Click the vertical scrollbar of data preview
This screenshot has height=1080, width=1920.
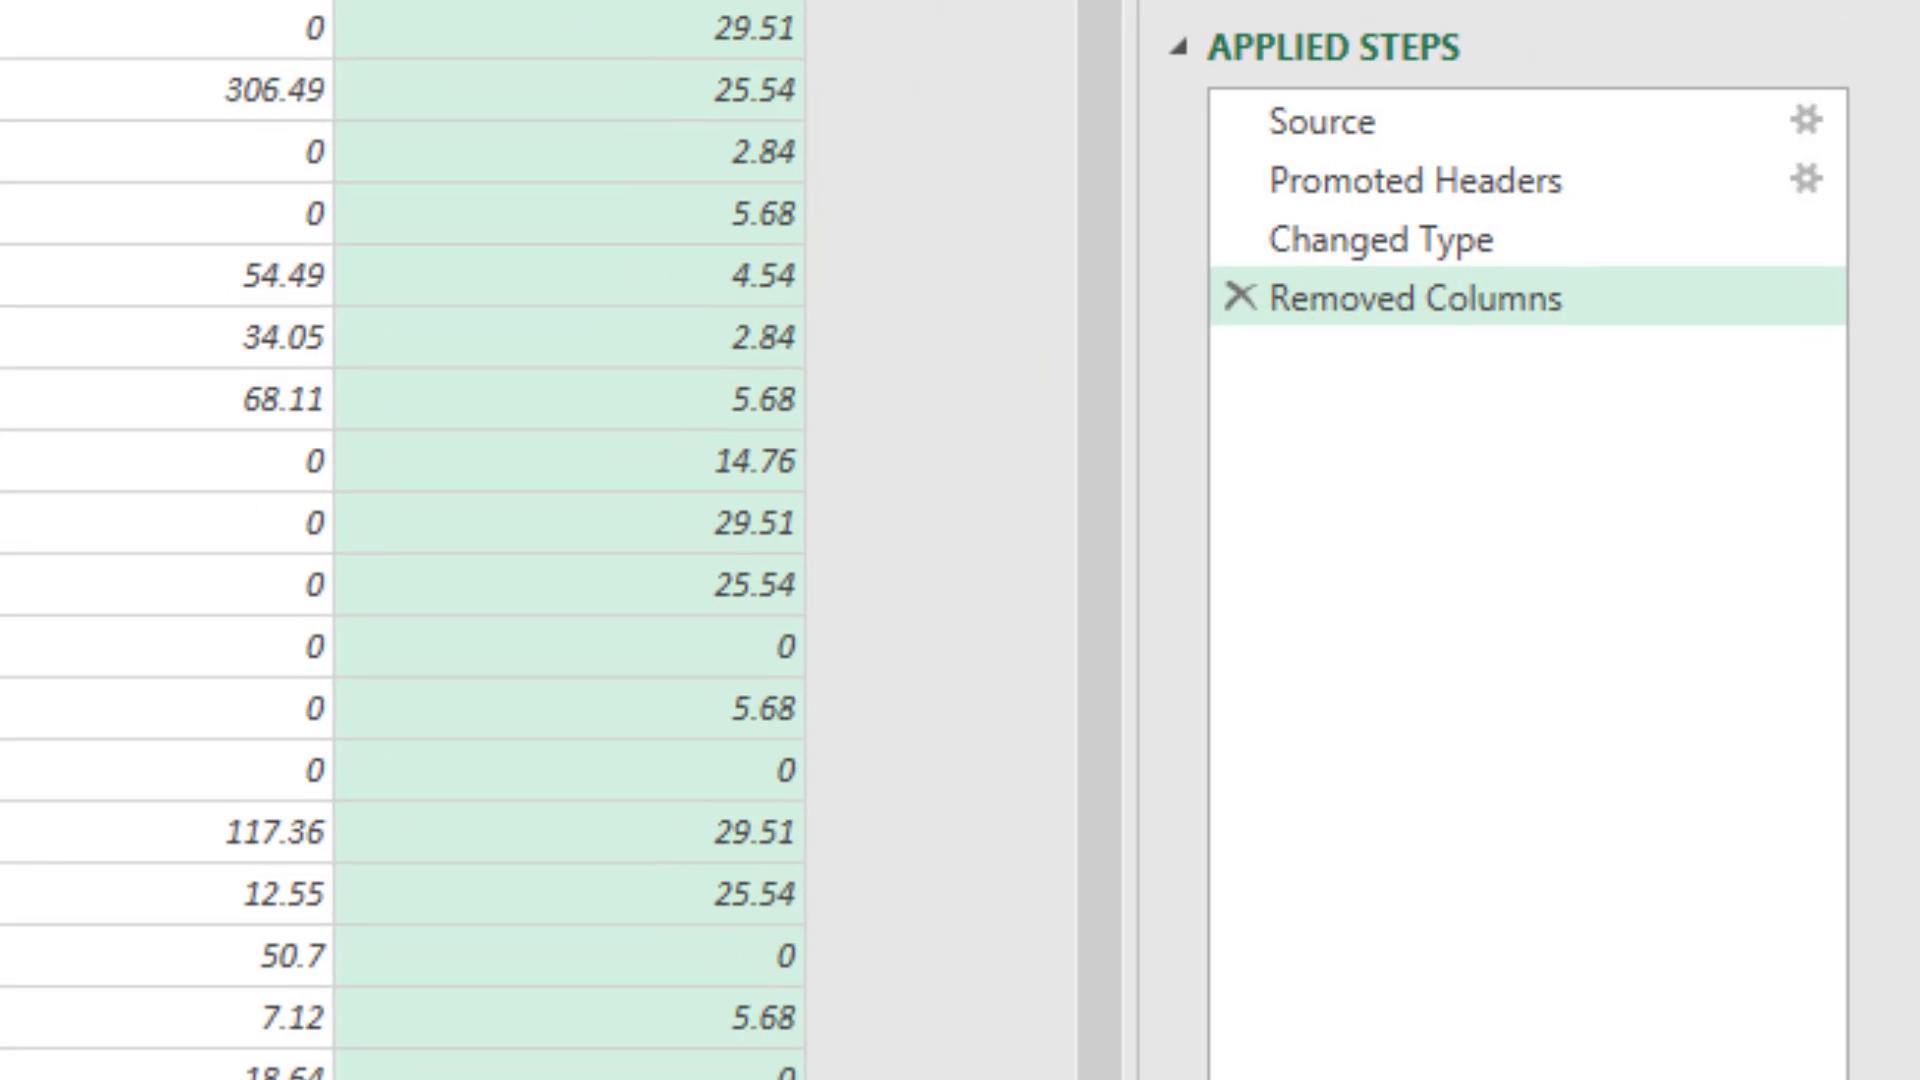point(1099,540)
